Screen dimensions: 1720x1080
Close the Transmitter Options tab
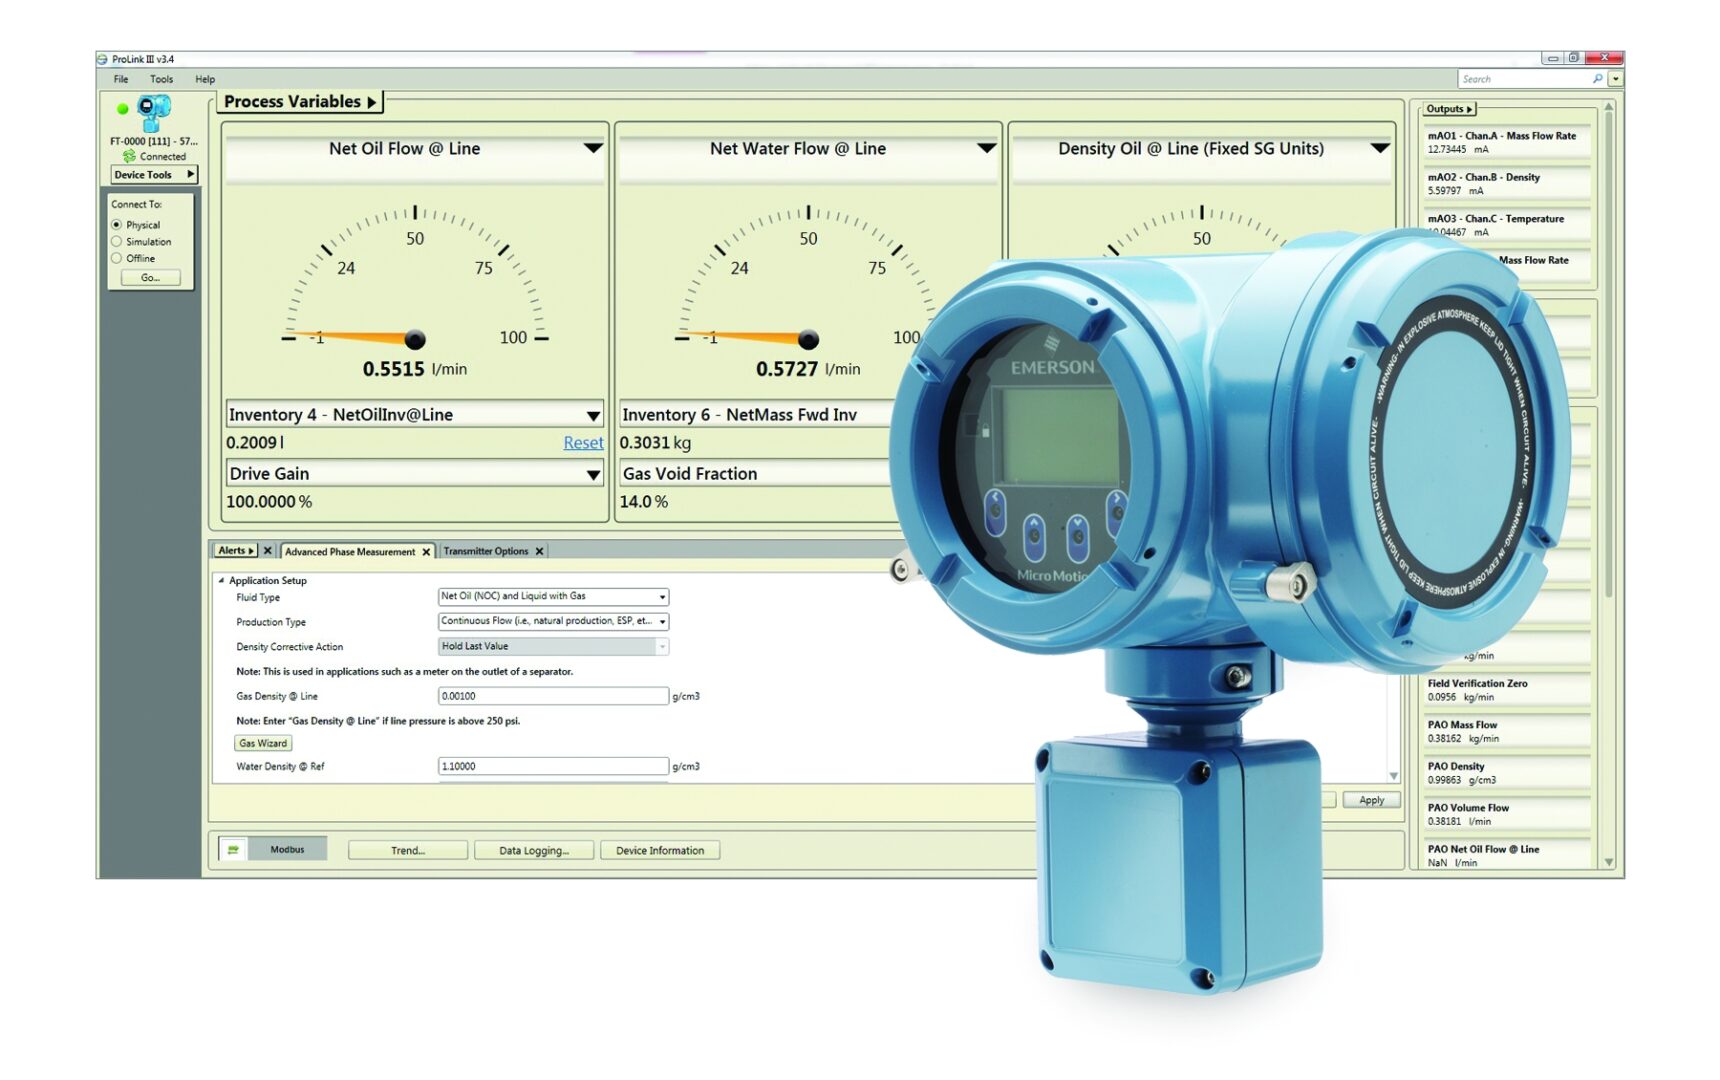tap(539, 551)
